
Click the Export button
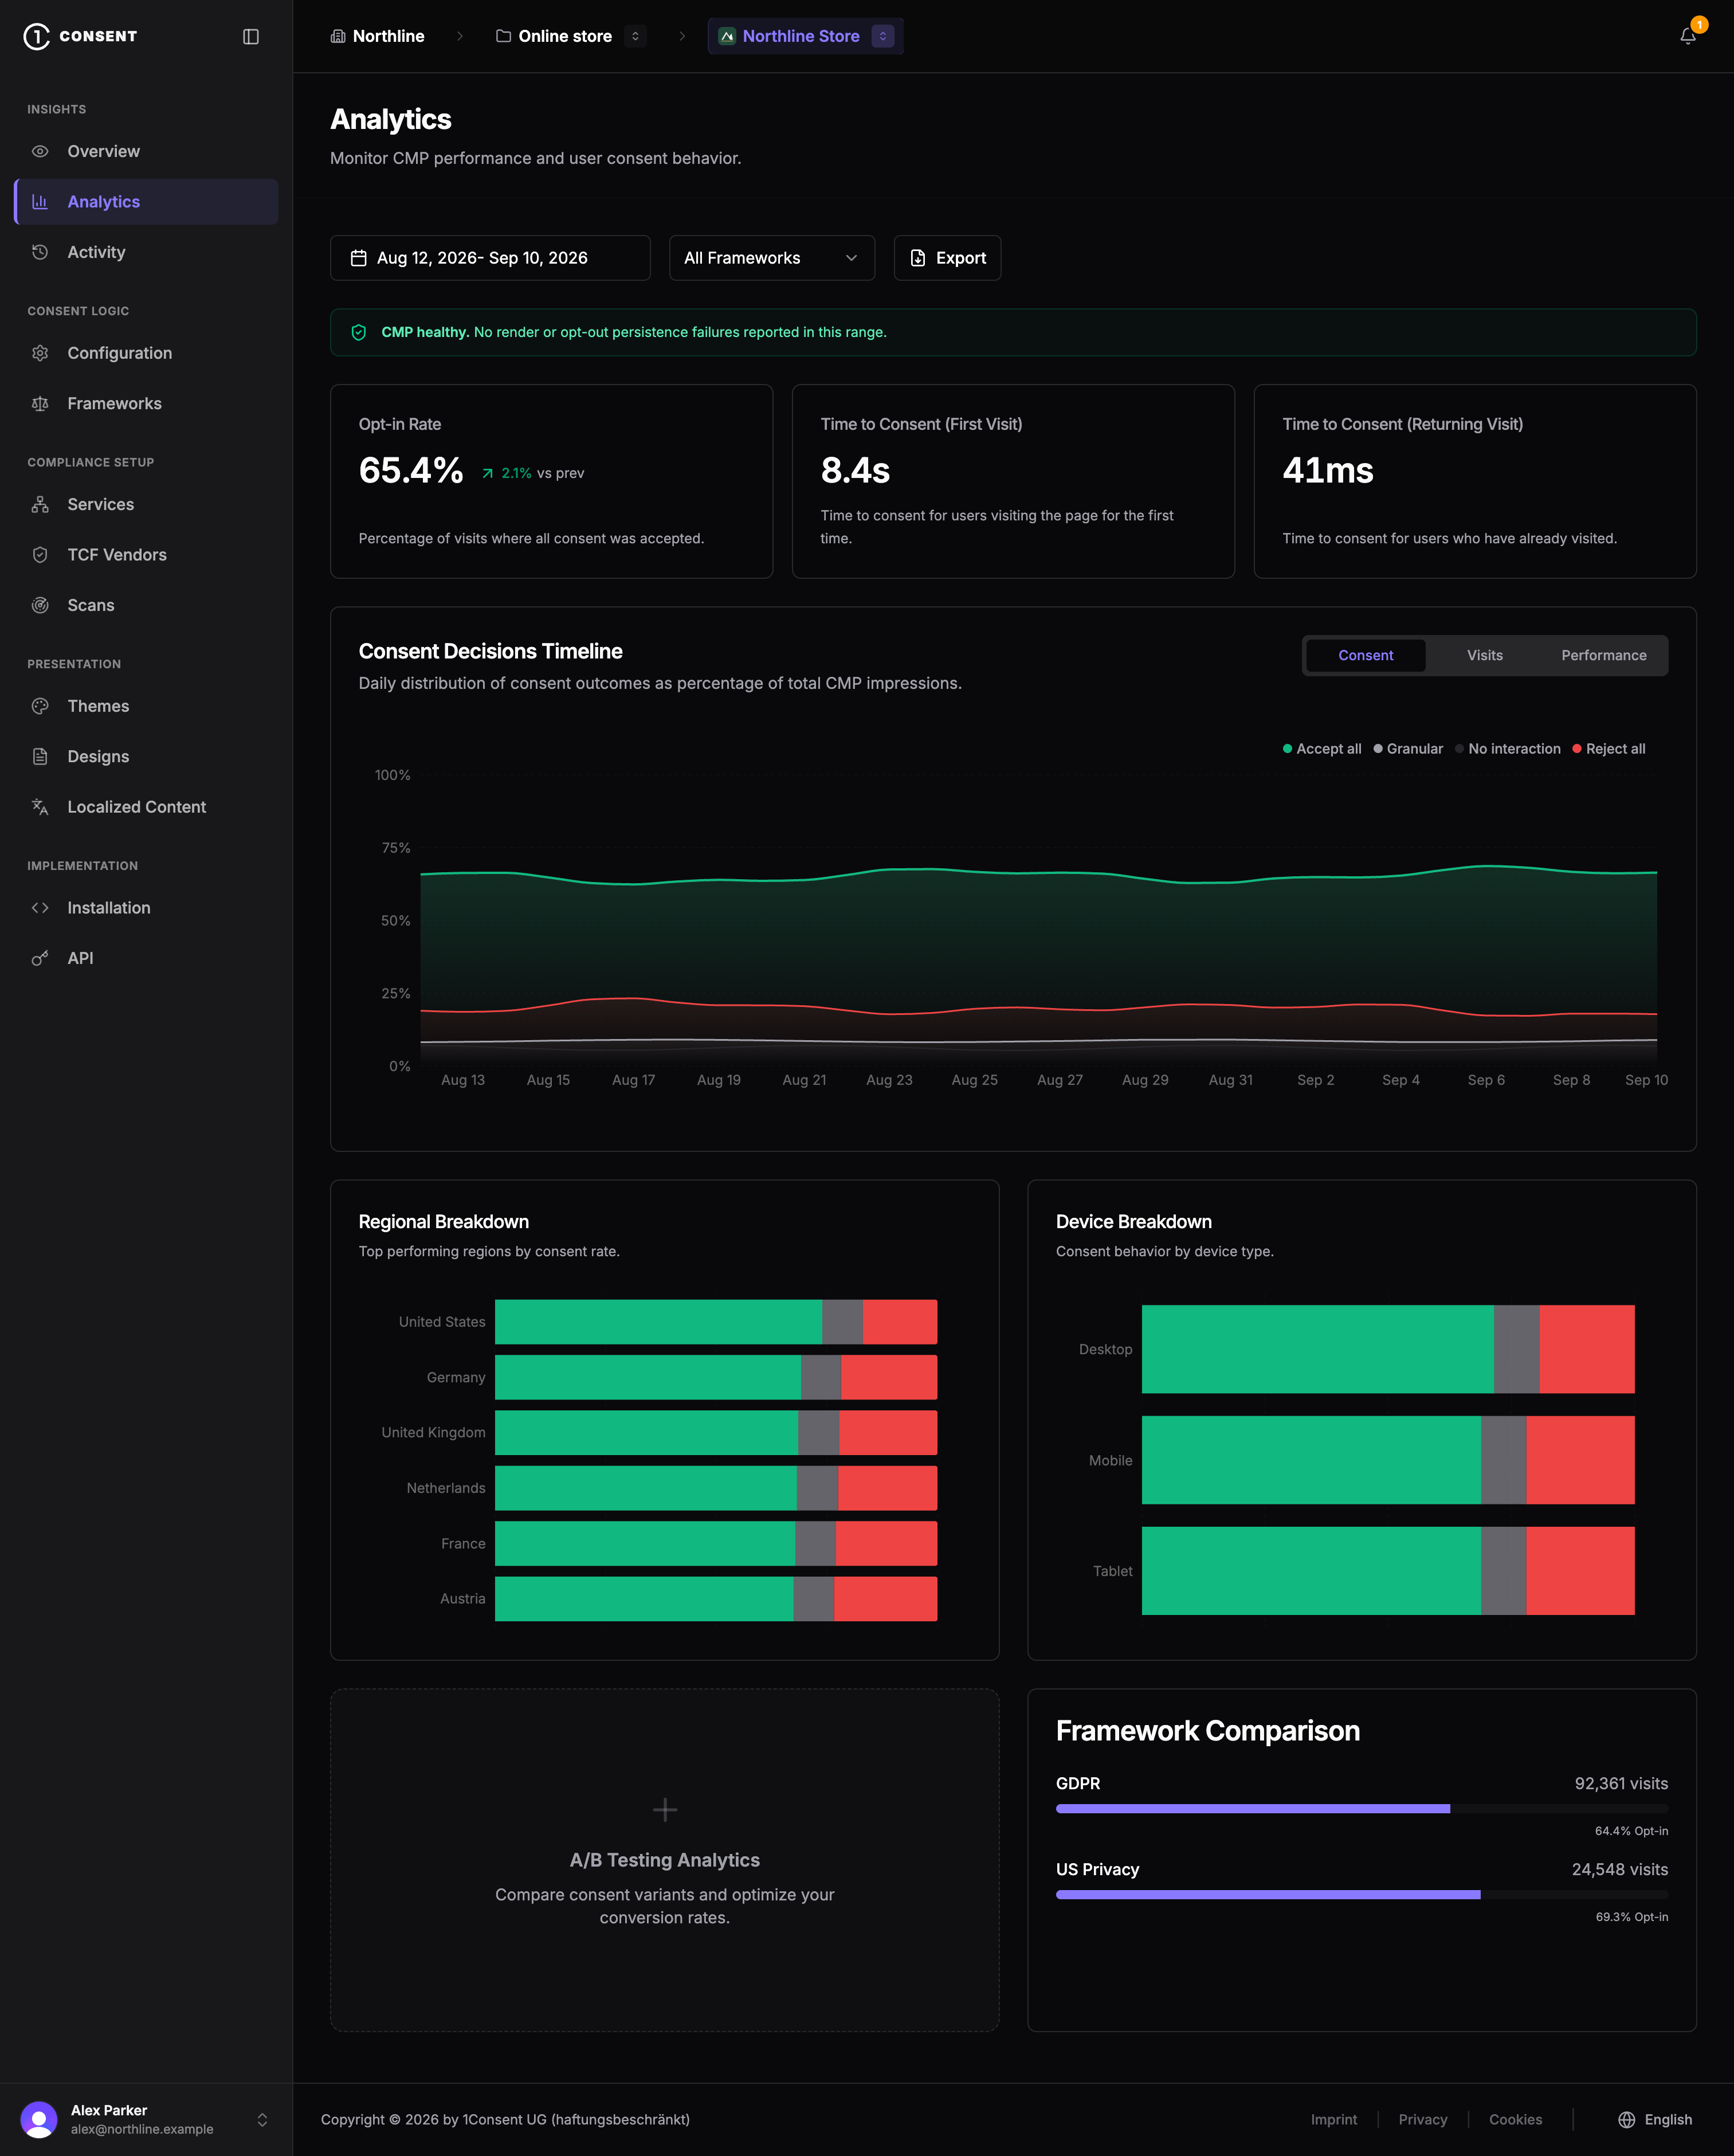(x=947, y=258)
